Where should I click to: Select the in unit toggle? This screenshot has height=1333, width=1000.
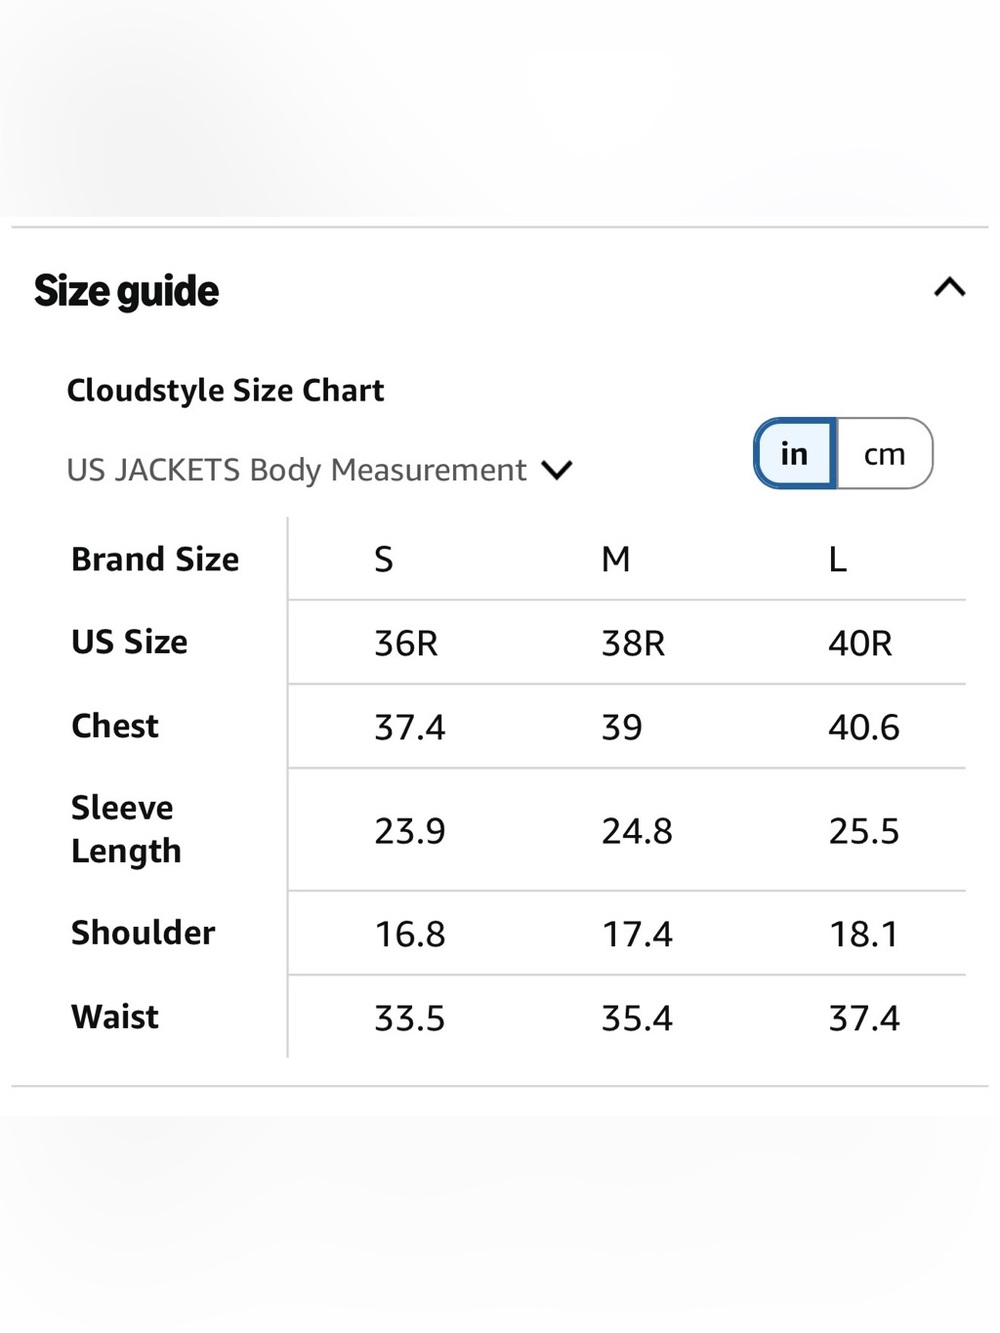[x=795, y=454]
